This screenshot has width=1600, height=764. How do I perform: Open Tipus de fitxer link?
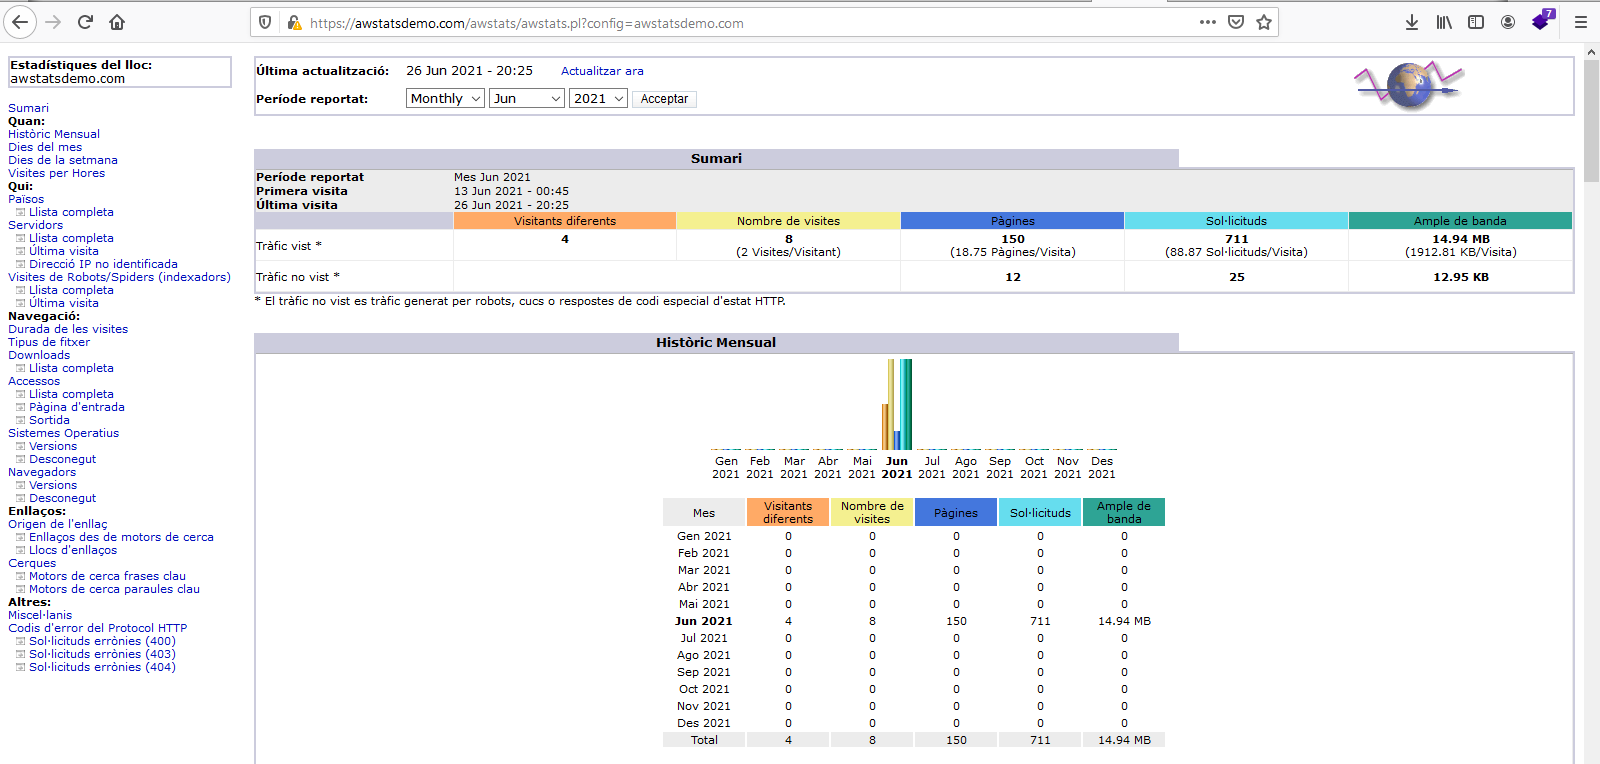(x=49, y=342)
